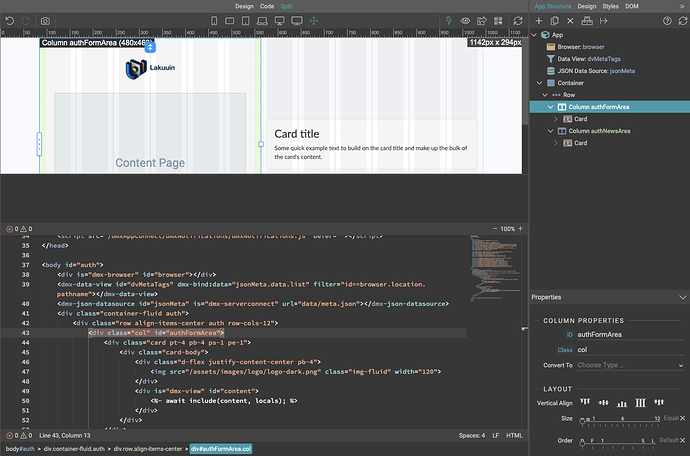This screenshot has width=690, height=456.
Task: Undo the last change in the toolbar
Action: [10, 21]
